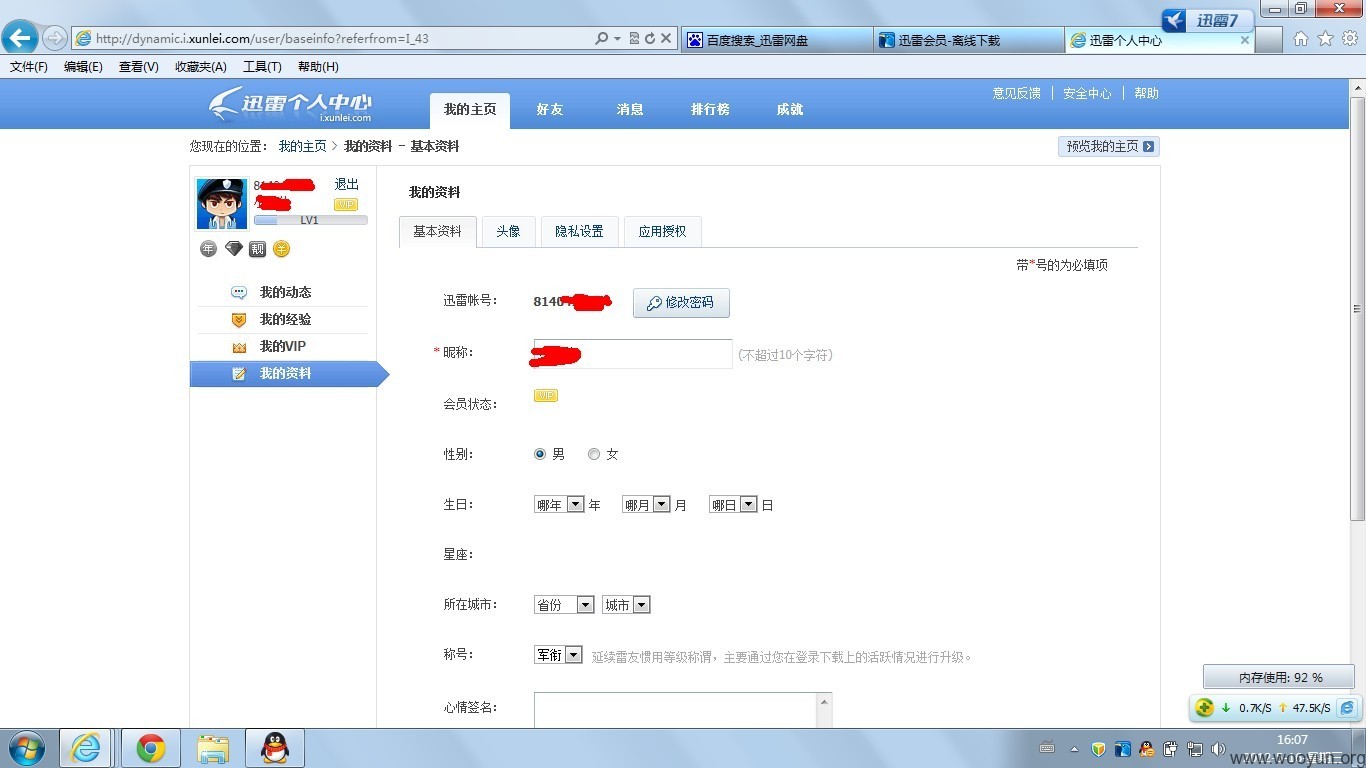Open File Explorer folder on taskbar
The width and height of the screenshot is (1366, 768).
[x=213, y=748]
